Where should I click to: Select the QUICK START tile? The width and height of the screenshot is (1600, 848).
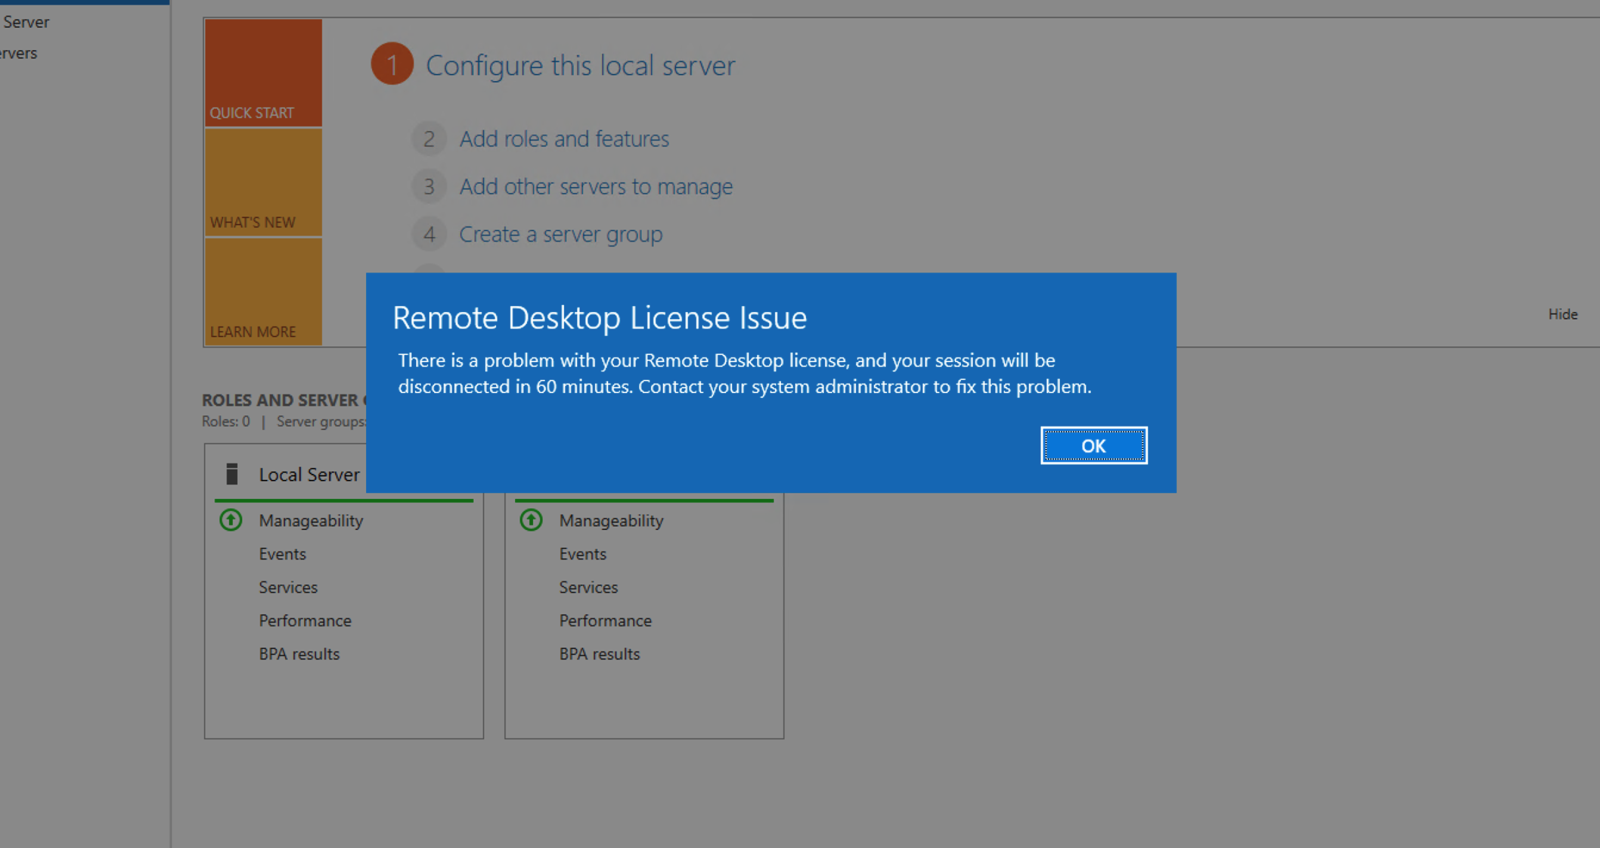[x=264, y=73]
